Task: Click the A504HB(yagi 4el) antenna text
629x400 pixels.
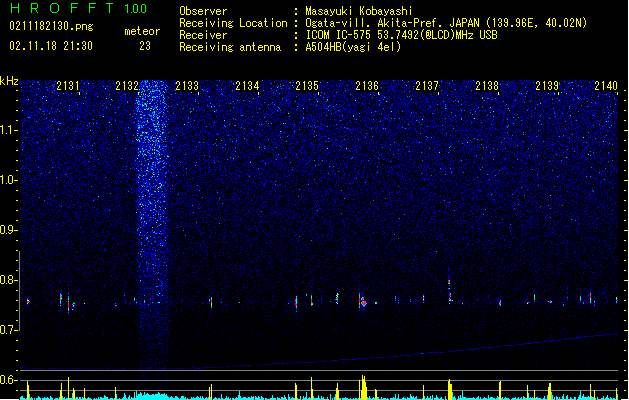Action: [x=353, y=47]
